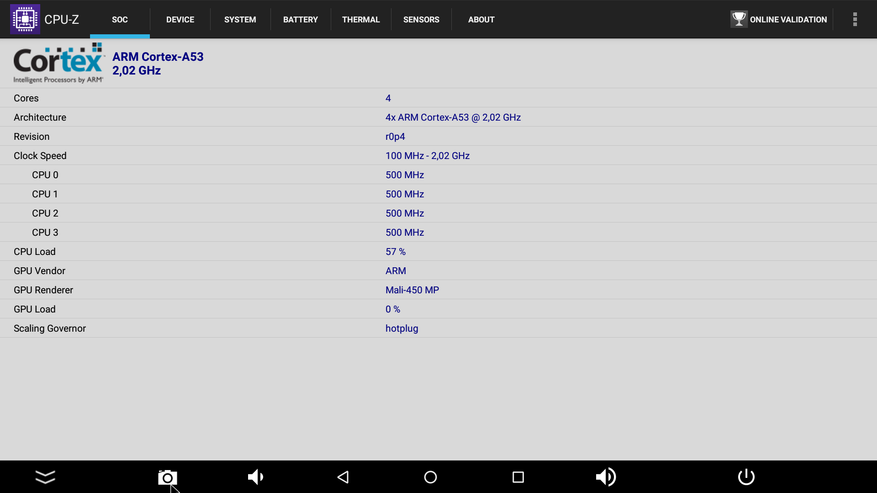The image size is (877, 493).
Task: Switch to the DEVICE tab
Action: pos(180,20)
